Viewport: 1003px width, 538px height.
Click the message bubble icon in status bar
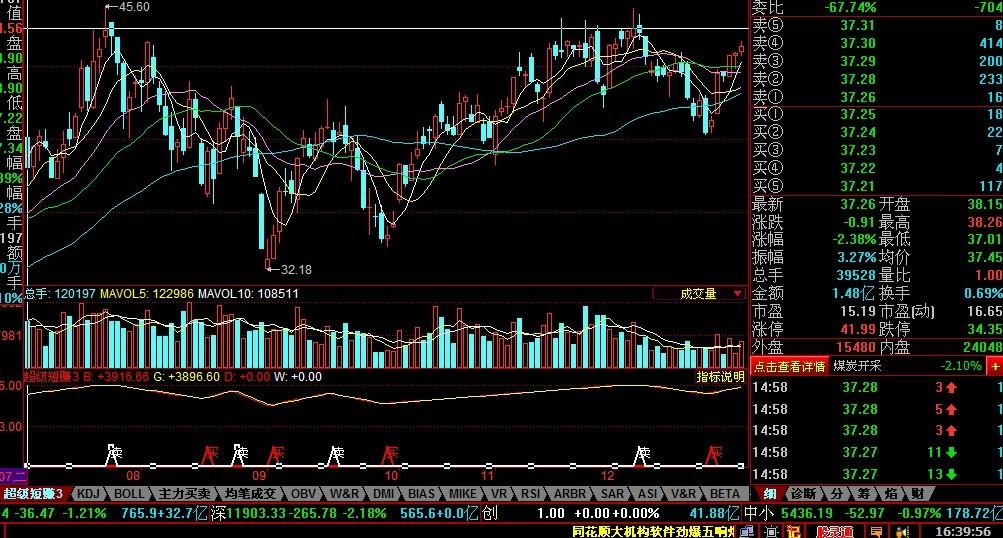876,531
